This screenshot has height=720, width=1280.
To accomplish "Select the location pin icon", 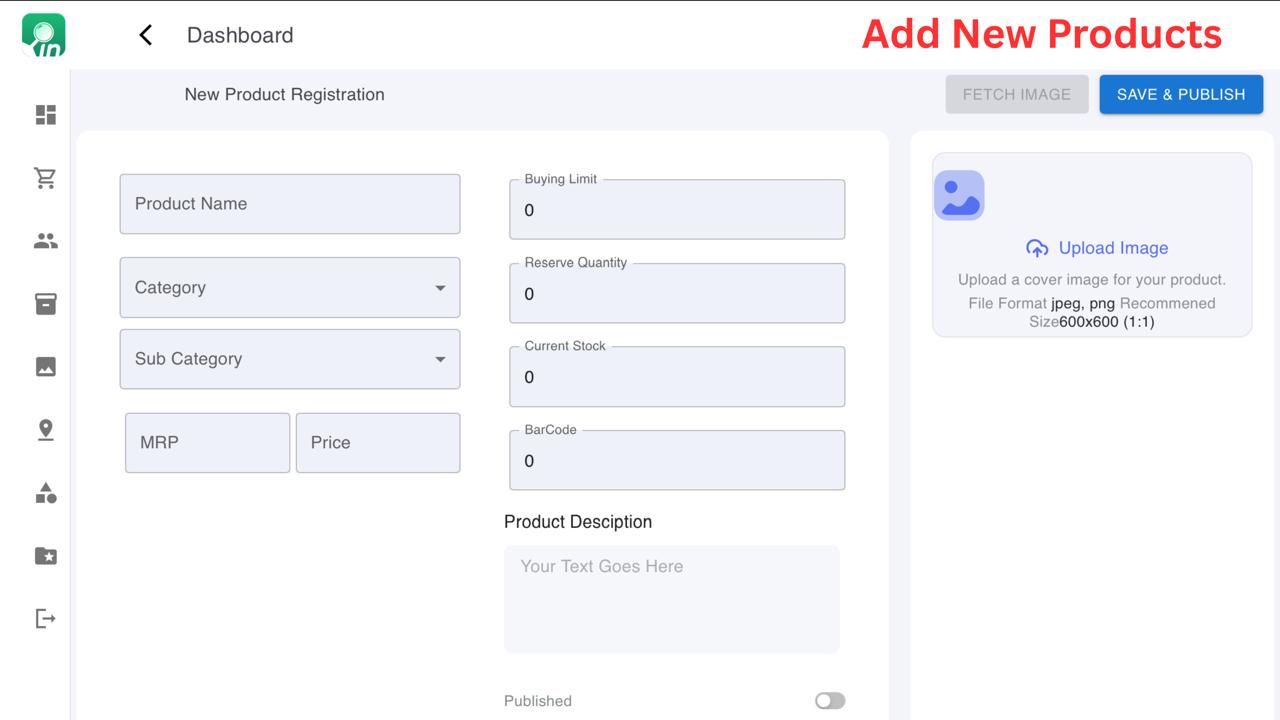I will point(44,429).
